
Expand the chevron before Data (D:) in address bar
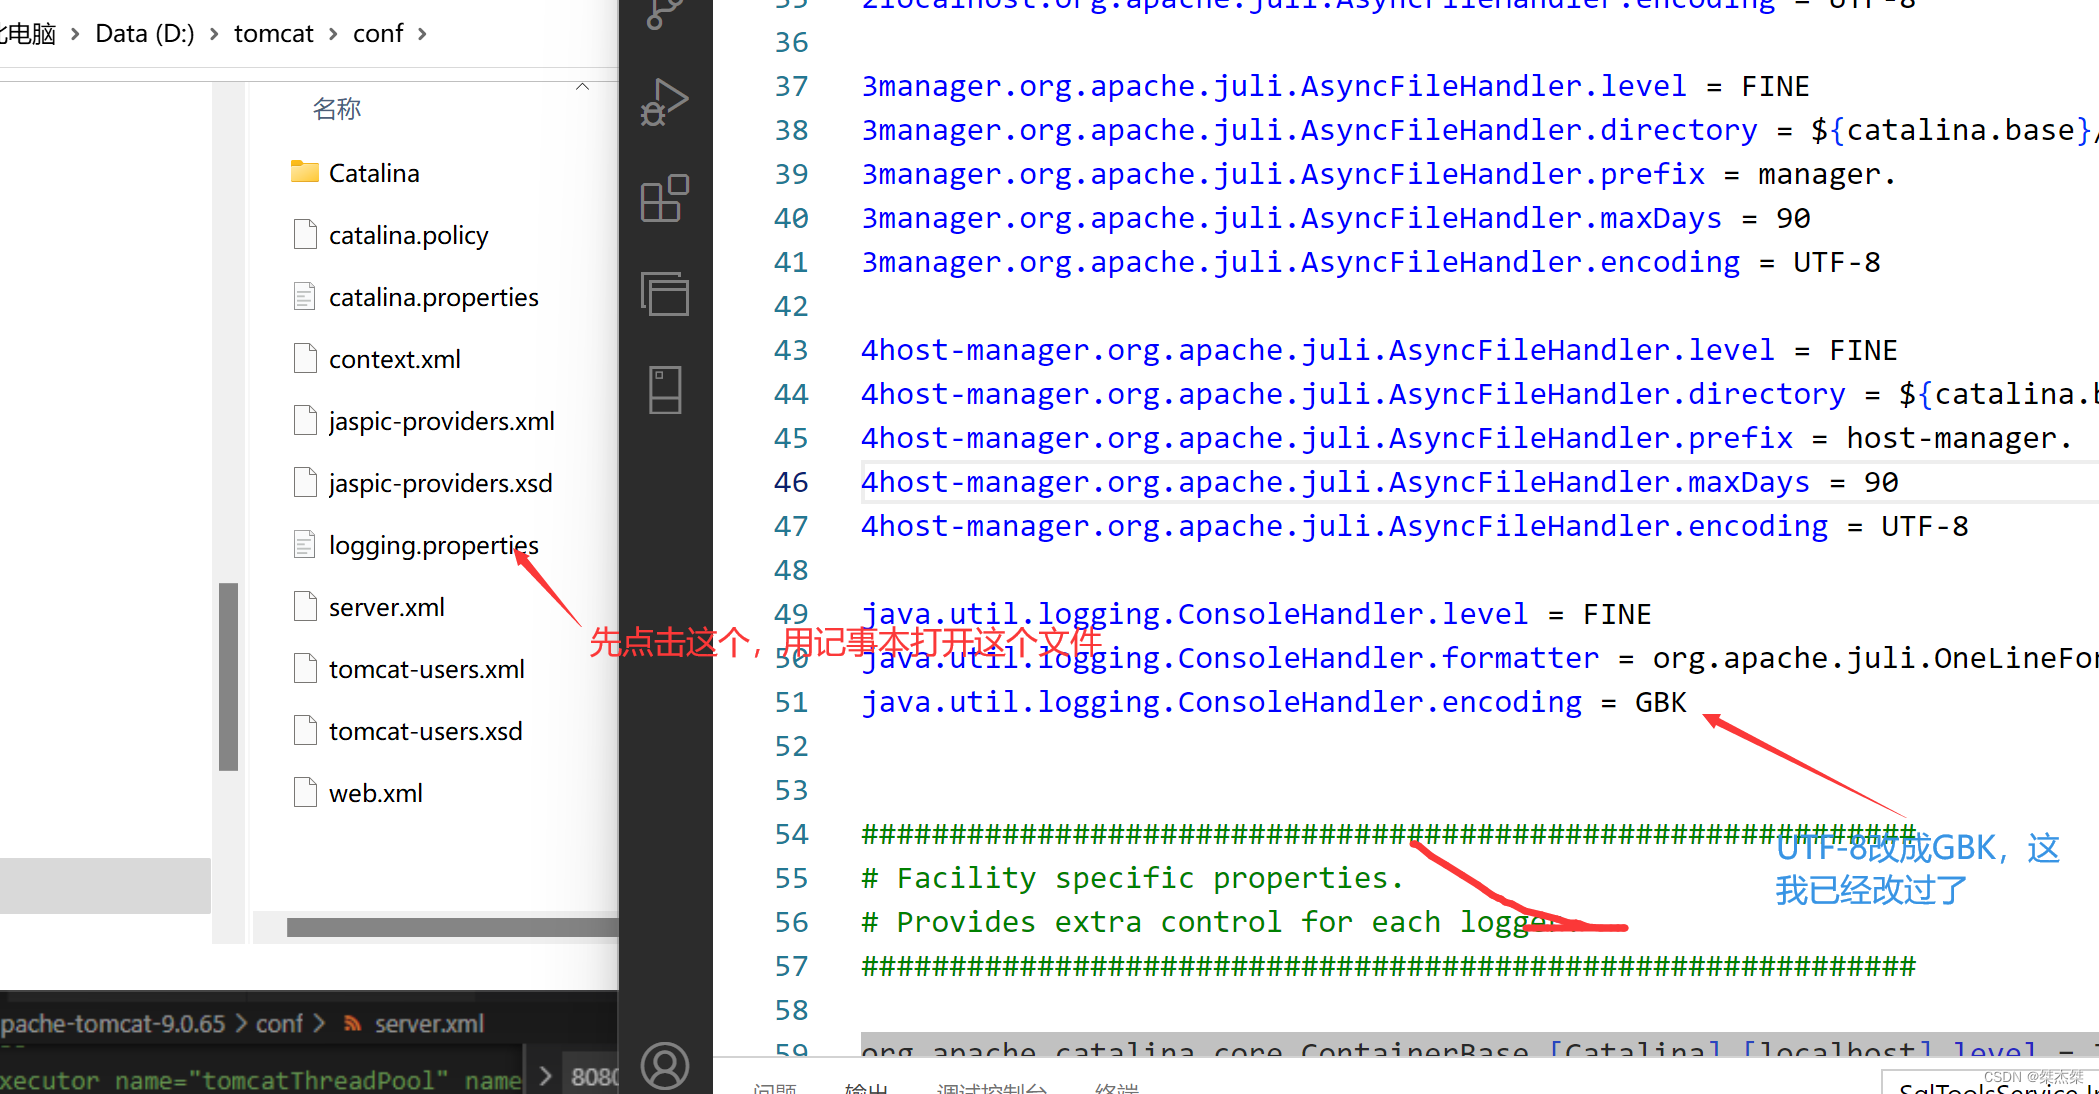coord(75,34)
